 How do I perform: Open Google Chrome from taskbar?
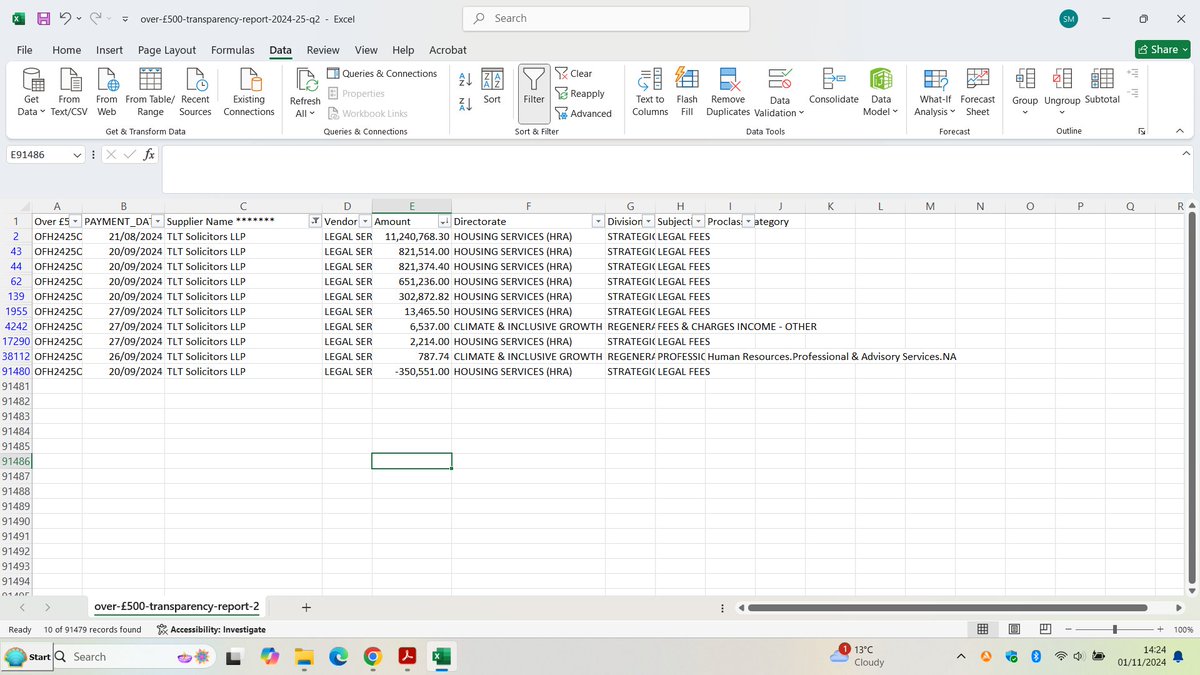point(372,657)
